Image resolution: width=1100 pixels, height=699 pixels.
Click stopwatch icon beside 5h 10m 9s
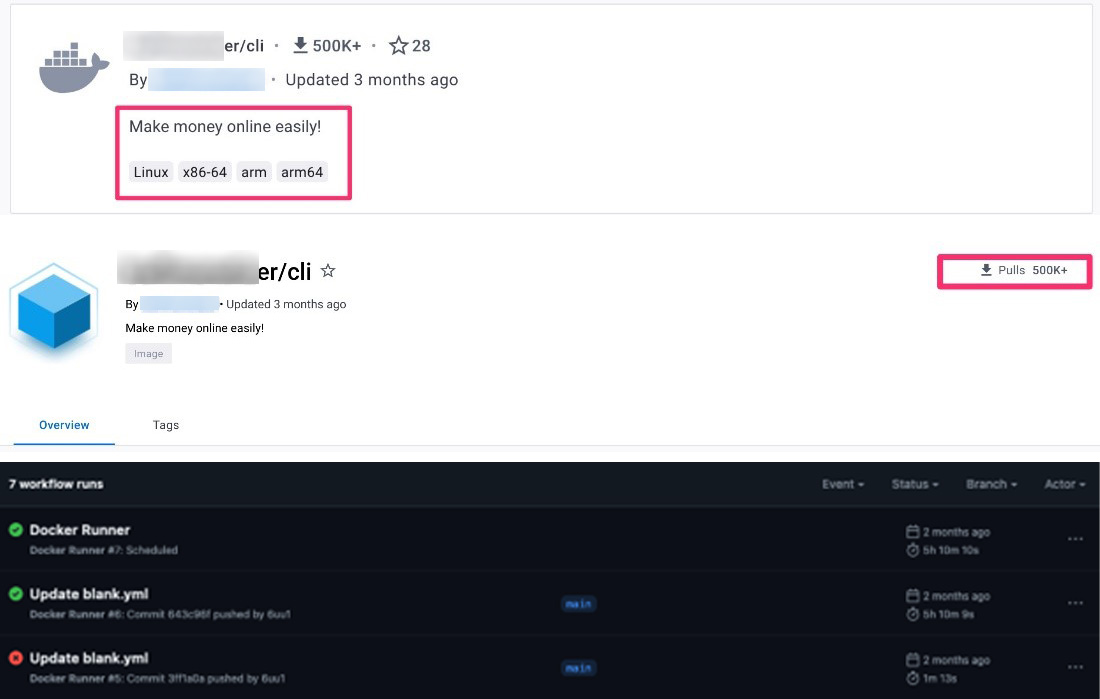click(912, 614)
